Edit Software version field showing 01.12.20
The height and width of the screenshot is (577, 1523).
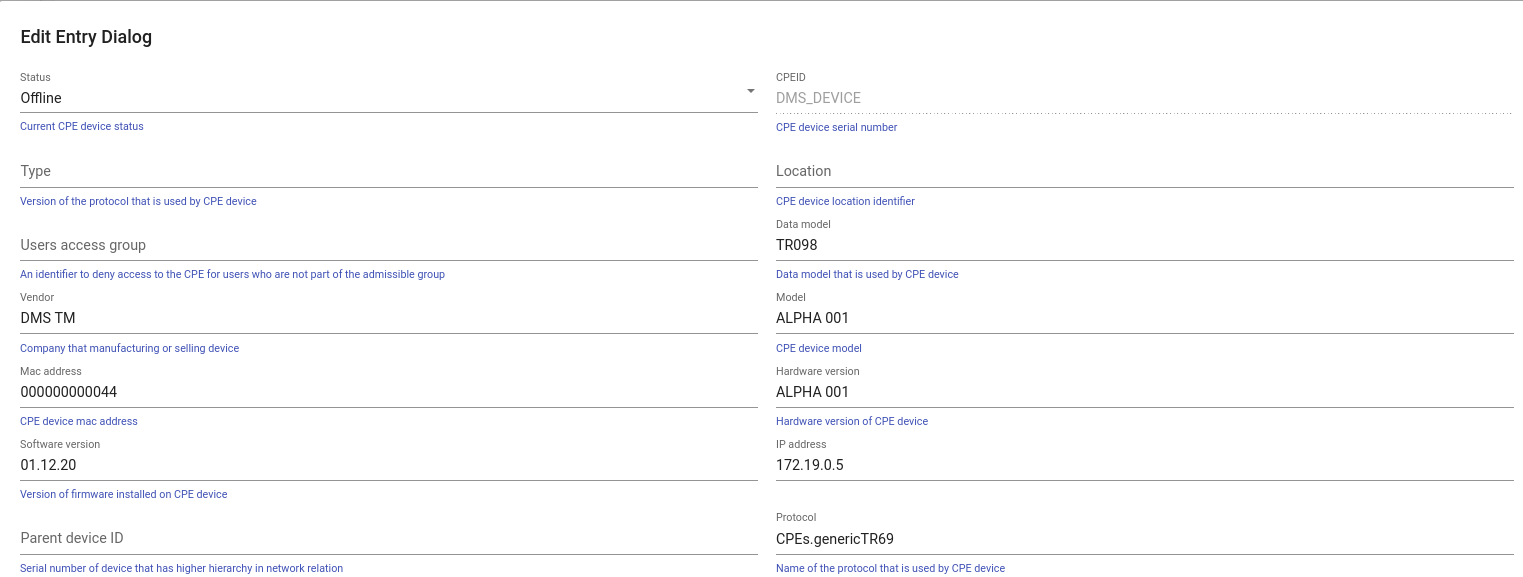click(x=388, y=465)
